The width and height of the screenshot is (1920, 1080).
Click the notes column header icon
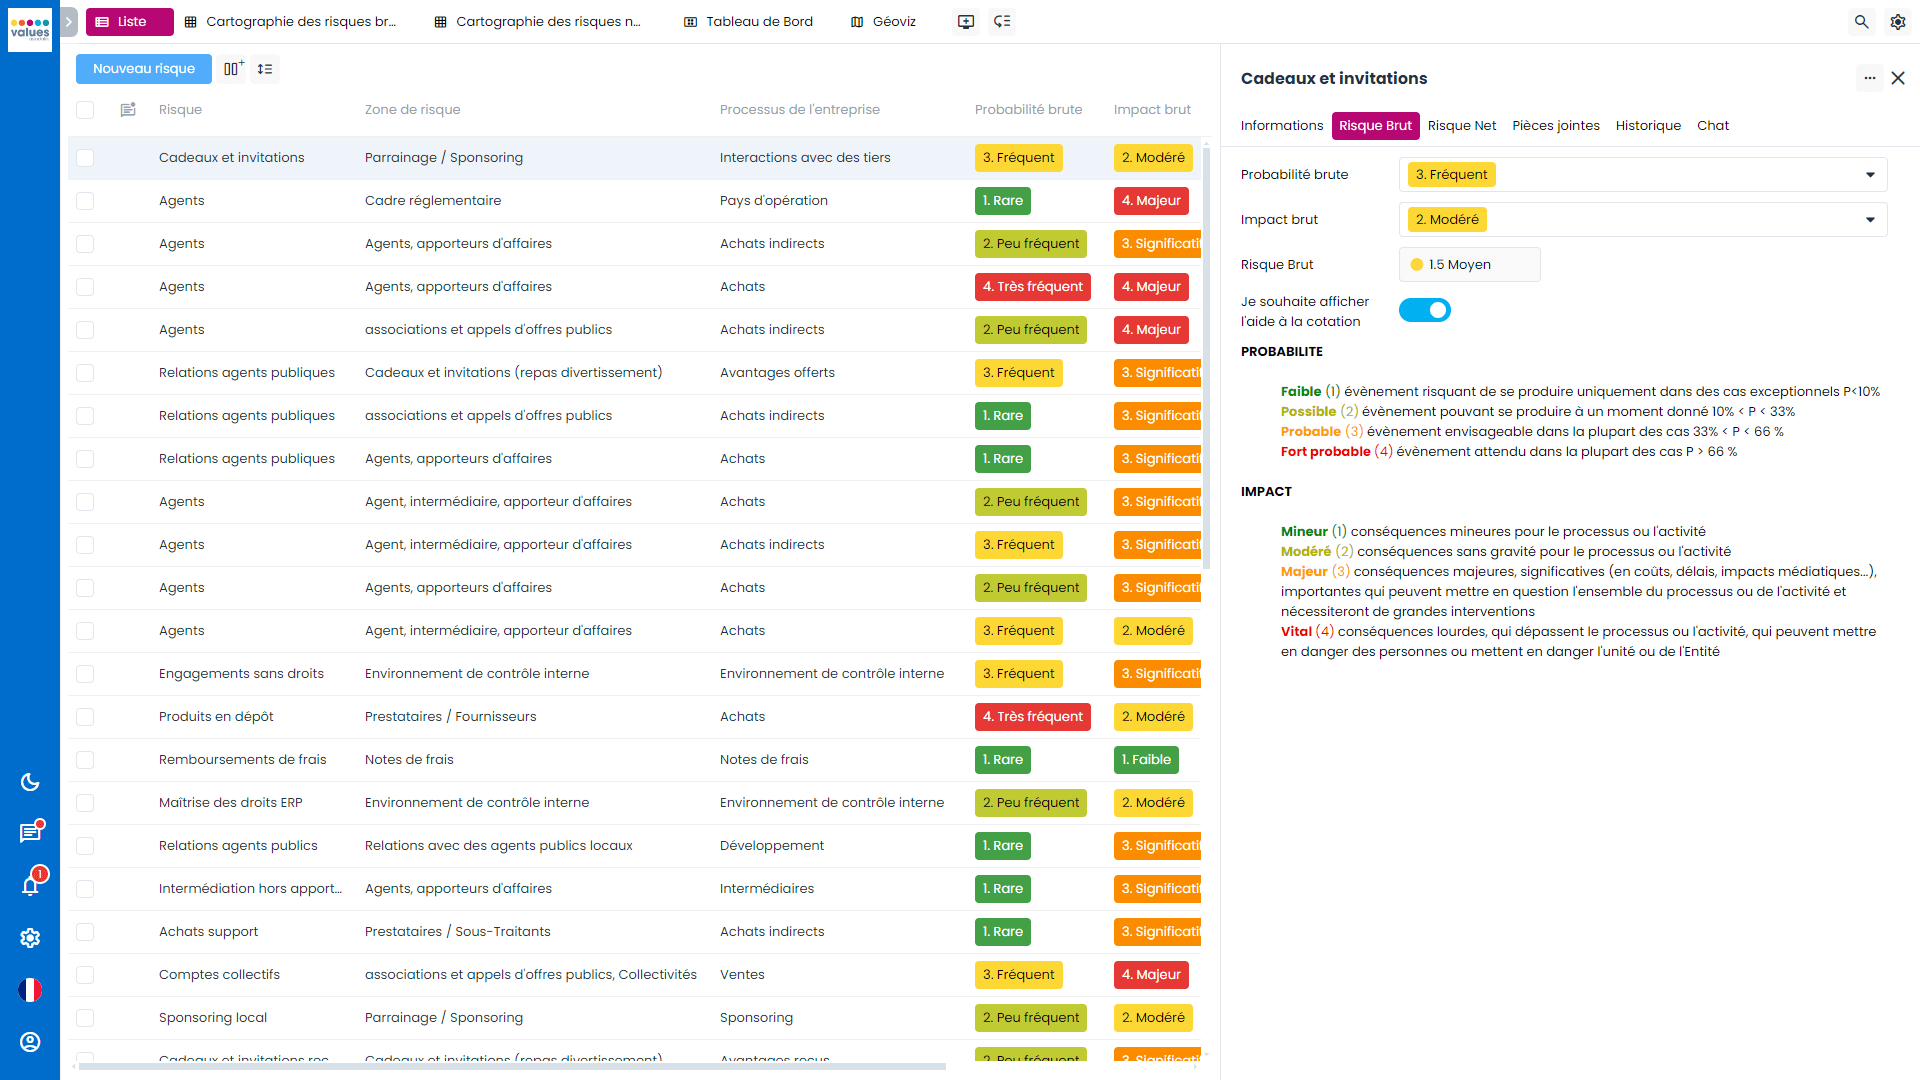(128, 110)
